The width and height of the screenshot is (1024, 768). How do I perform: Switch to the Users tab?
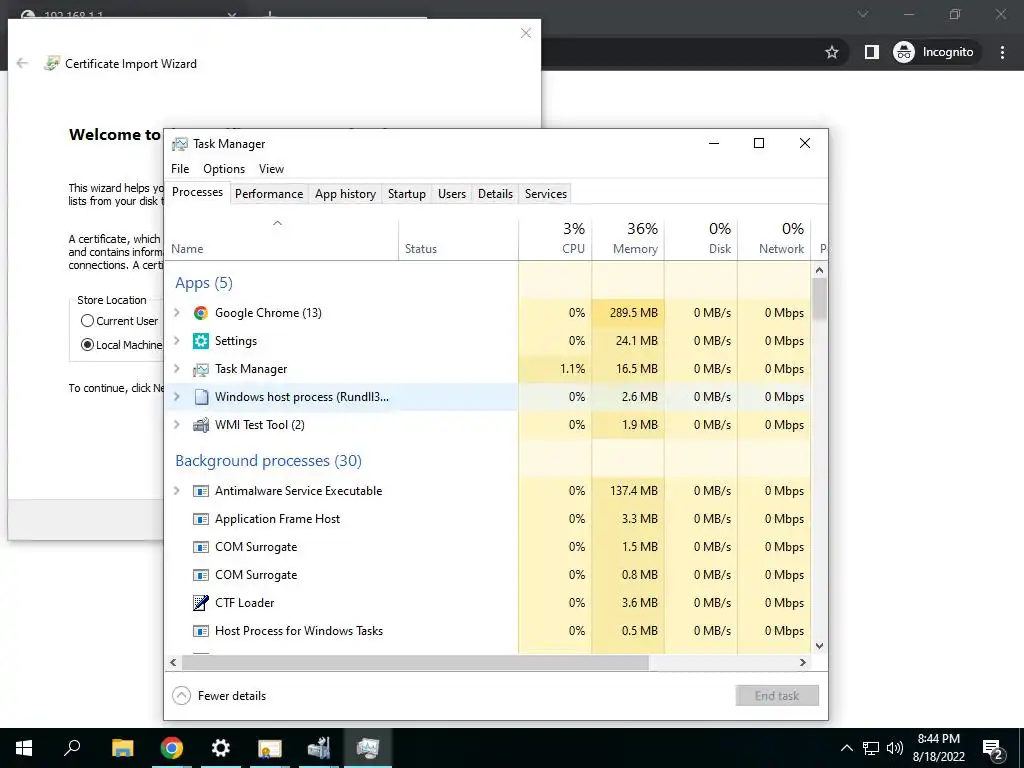[452, 194]
